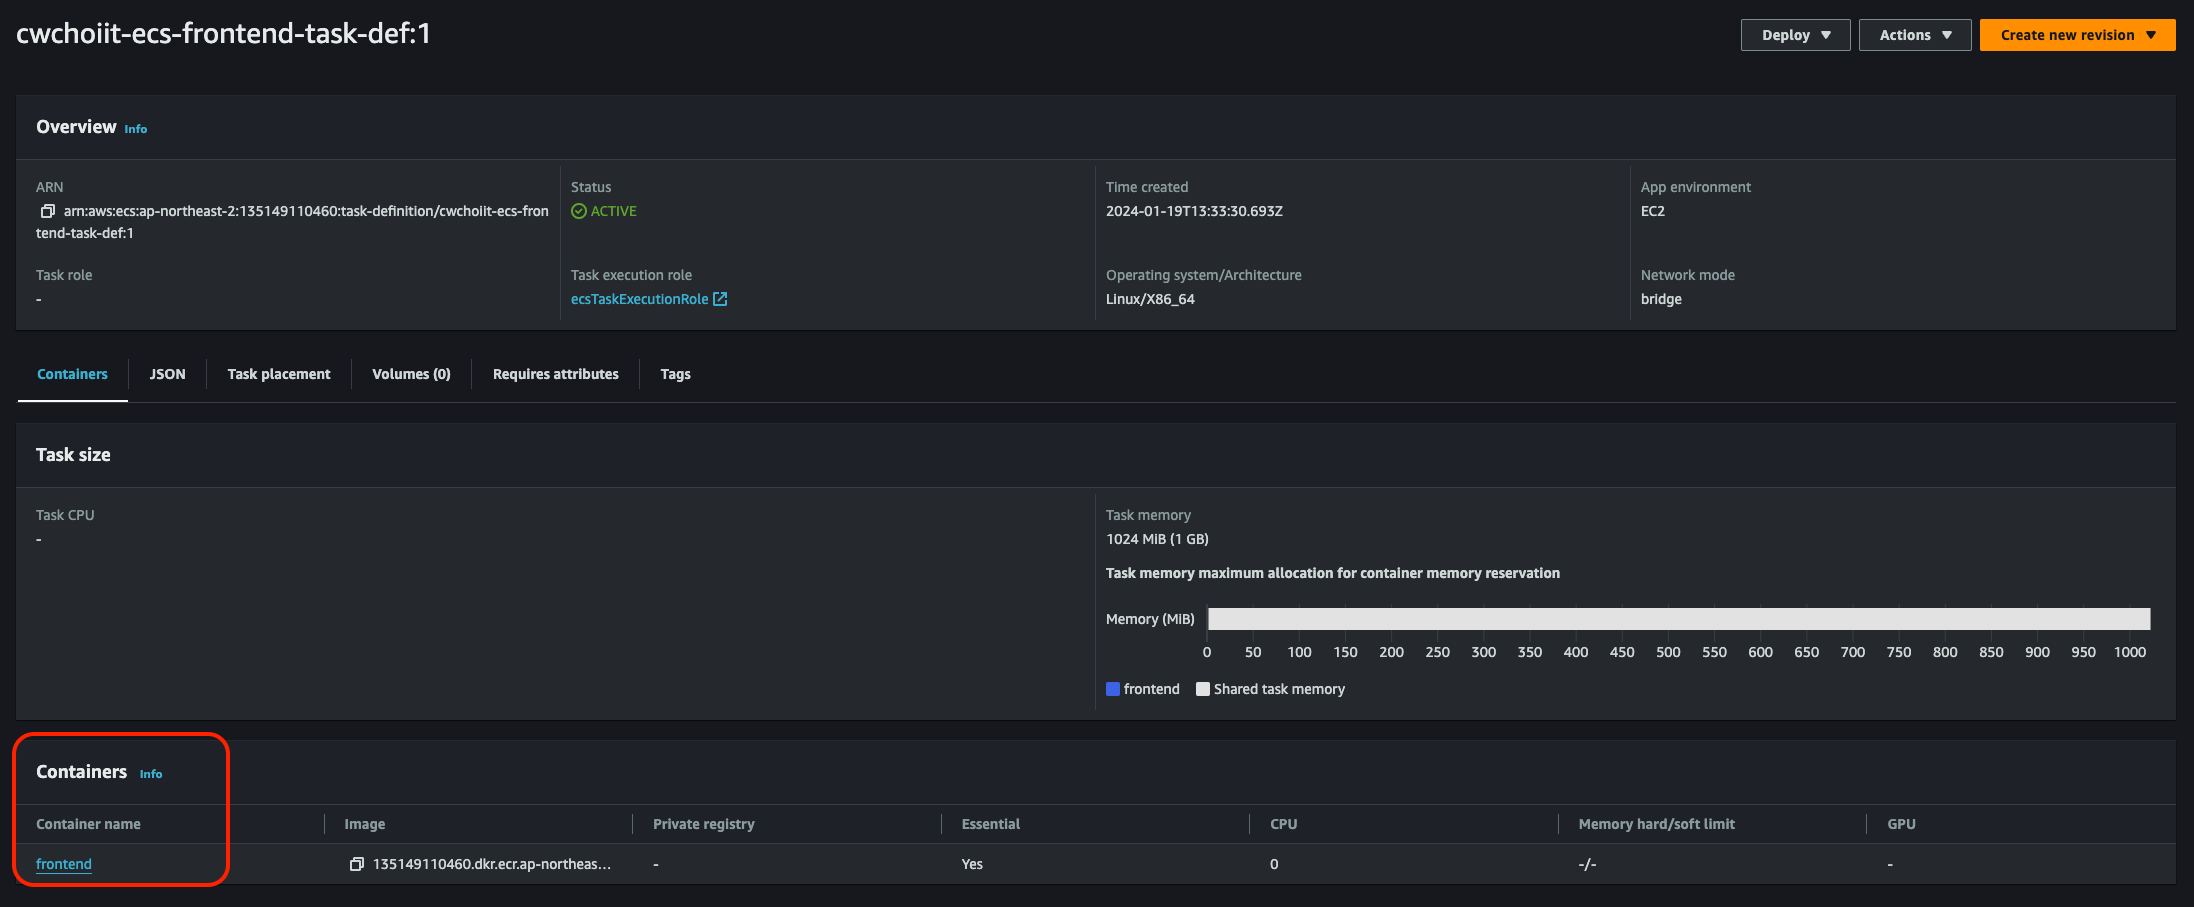This screenshot has height=907, width=2194.
Task: Click the Memory (MiB) allocation bar
Action: tap(1679, 619)
